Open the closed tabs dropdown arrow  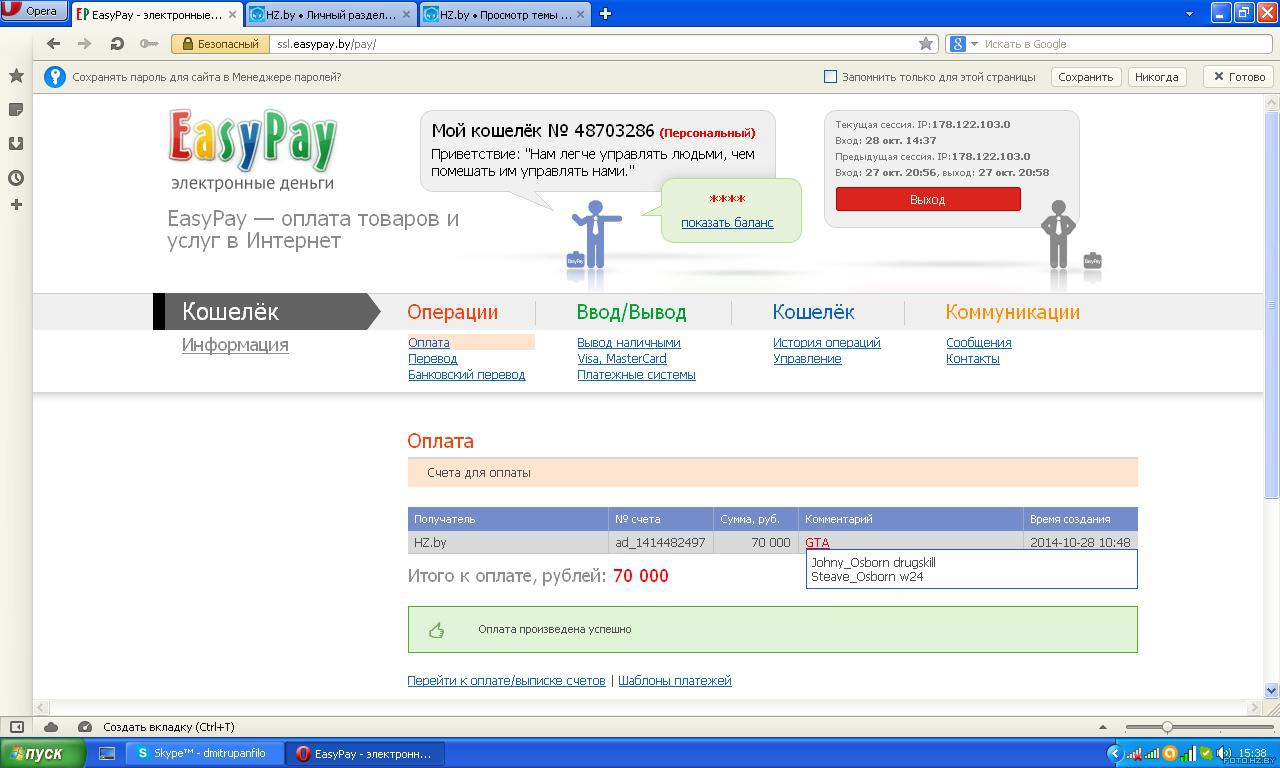click(1189, 14)
